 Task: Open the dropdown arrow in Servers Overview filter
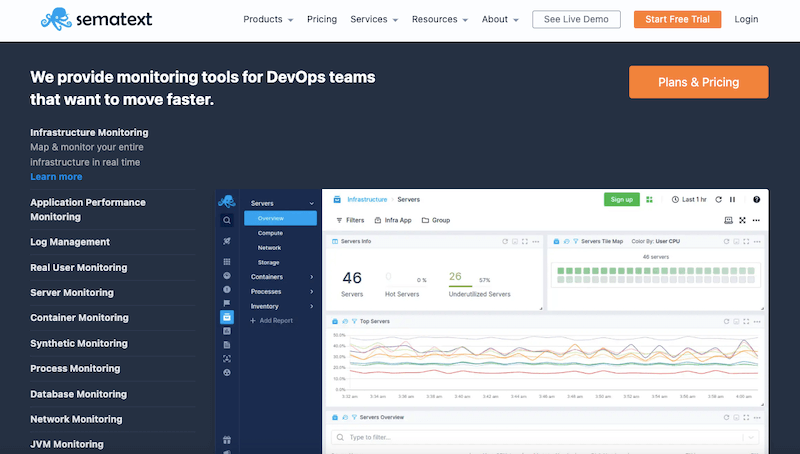pyautogui.click(x=751, y=438)
